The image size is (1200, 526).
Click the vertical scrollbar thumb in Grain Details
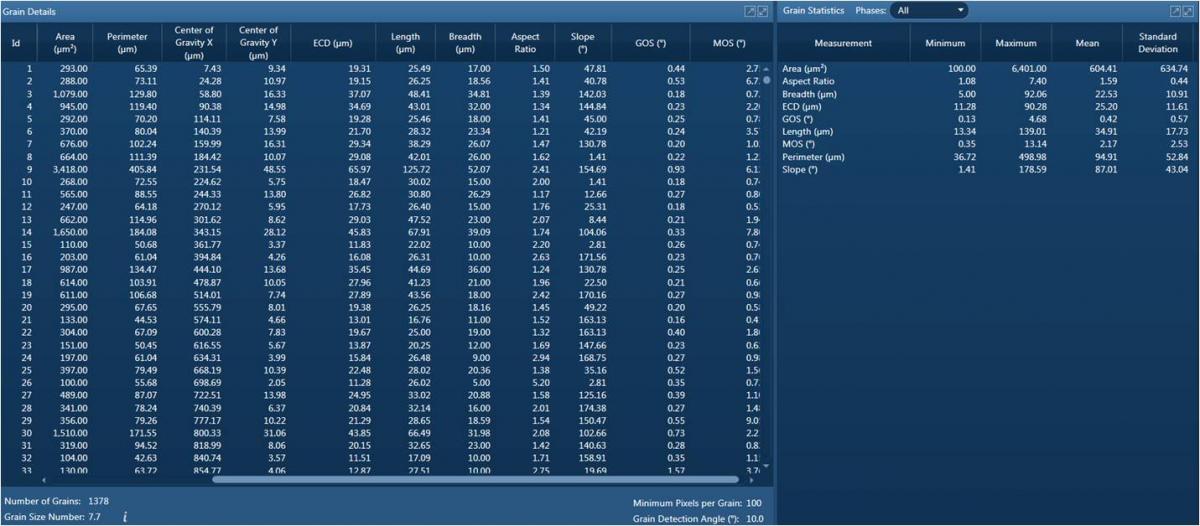767,80
